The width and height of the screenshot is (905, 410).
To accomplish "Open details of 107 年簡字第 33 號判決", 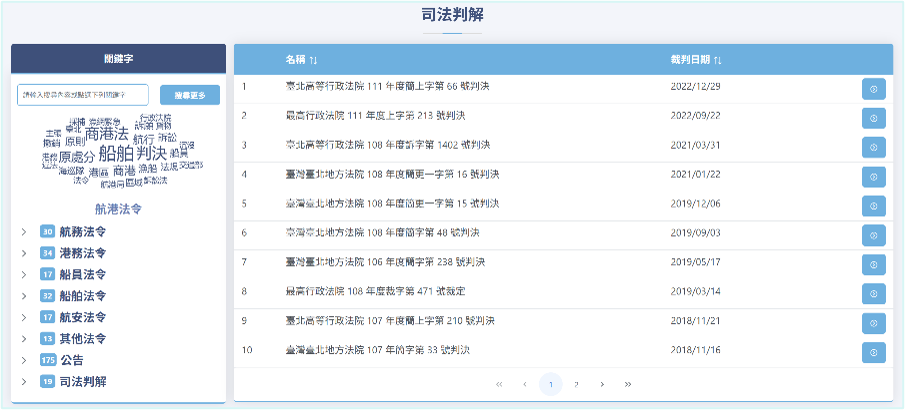I will pyautogui.click(x=873, y=352).
